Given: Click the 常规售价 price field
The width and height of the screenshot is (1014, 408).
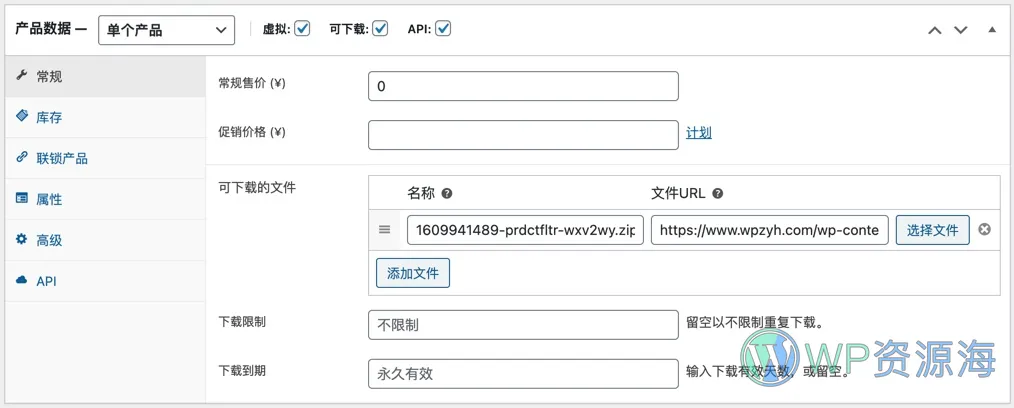Looking at the screenshot, I should (x=523, y=86).
